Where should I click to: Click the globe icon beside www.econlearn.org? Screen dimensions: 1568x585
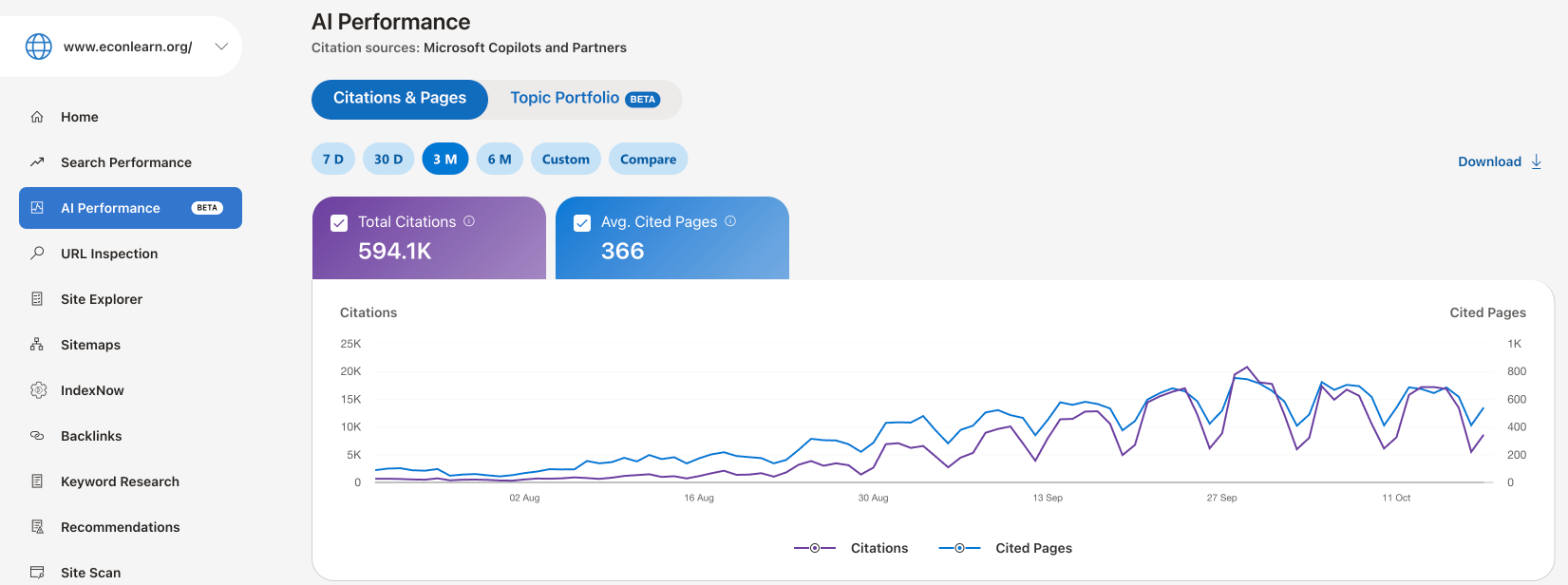[x=38, y=46]
